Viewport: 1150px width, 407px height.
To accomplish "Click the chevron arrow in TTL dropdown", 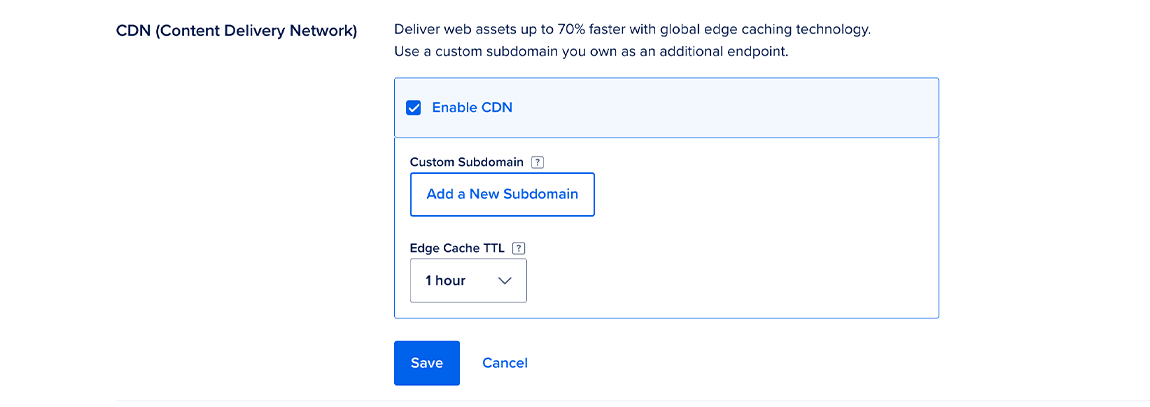I will [x=505, y=281].
